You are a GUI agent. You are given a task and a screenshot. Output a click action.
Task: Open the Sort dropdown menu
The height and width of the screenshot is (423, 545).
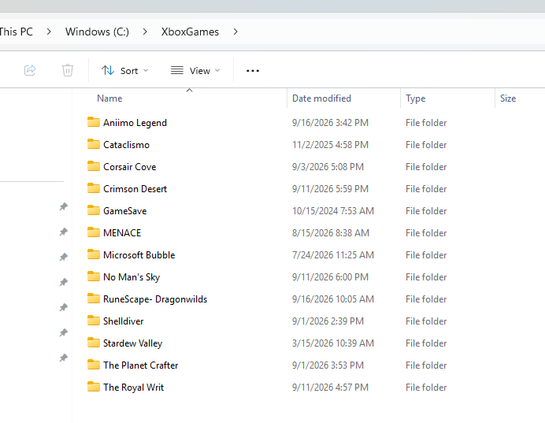click(125, 71)
